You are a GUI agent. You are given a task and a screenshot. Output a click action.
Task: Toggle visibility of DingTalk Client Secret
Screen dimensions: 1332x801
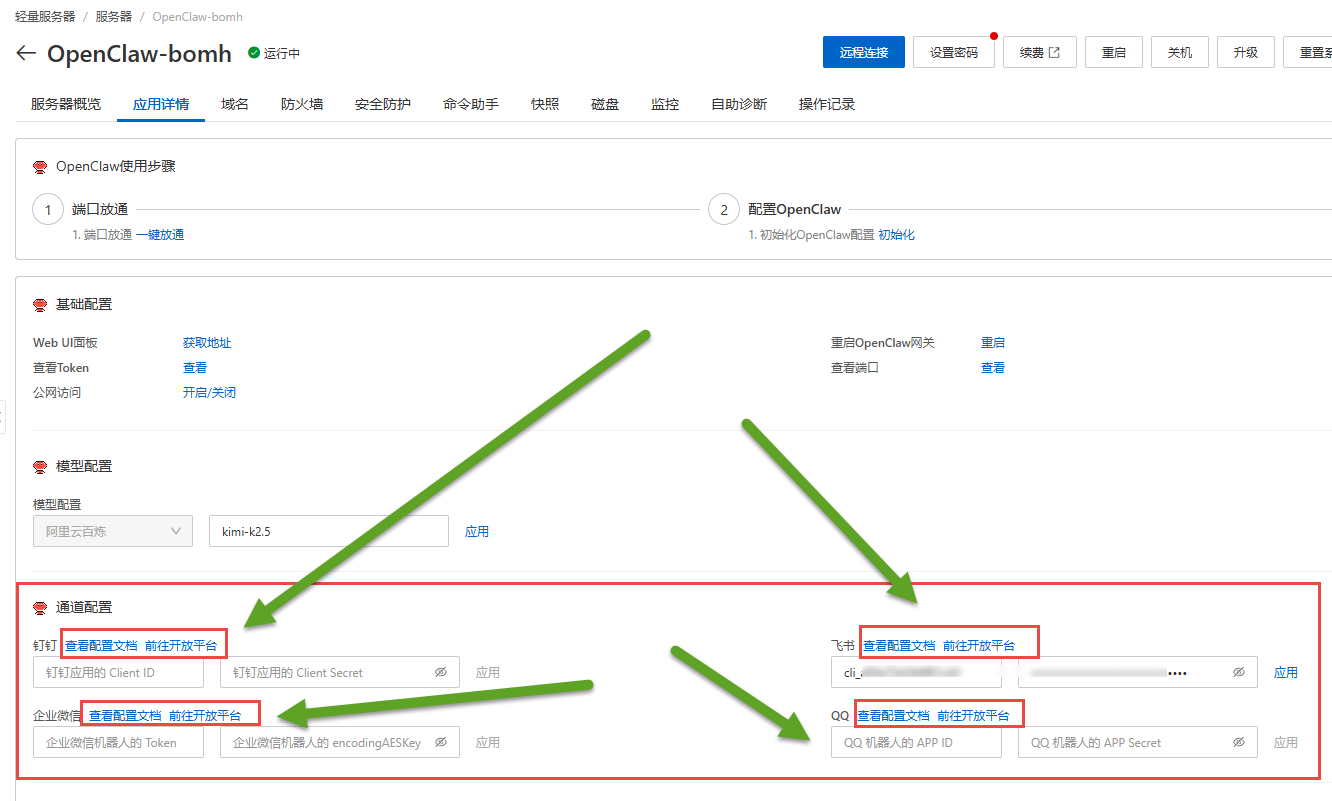440,673
